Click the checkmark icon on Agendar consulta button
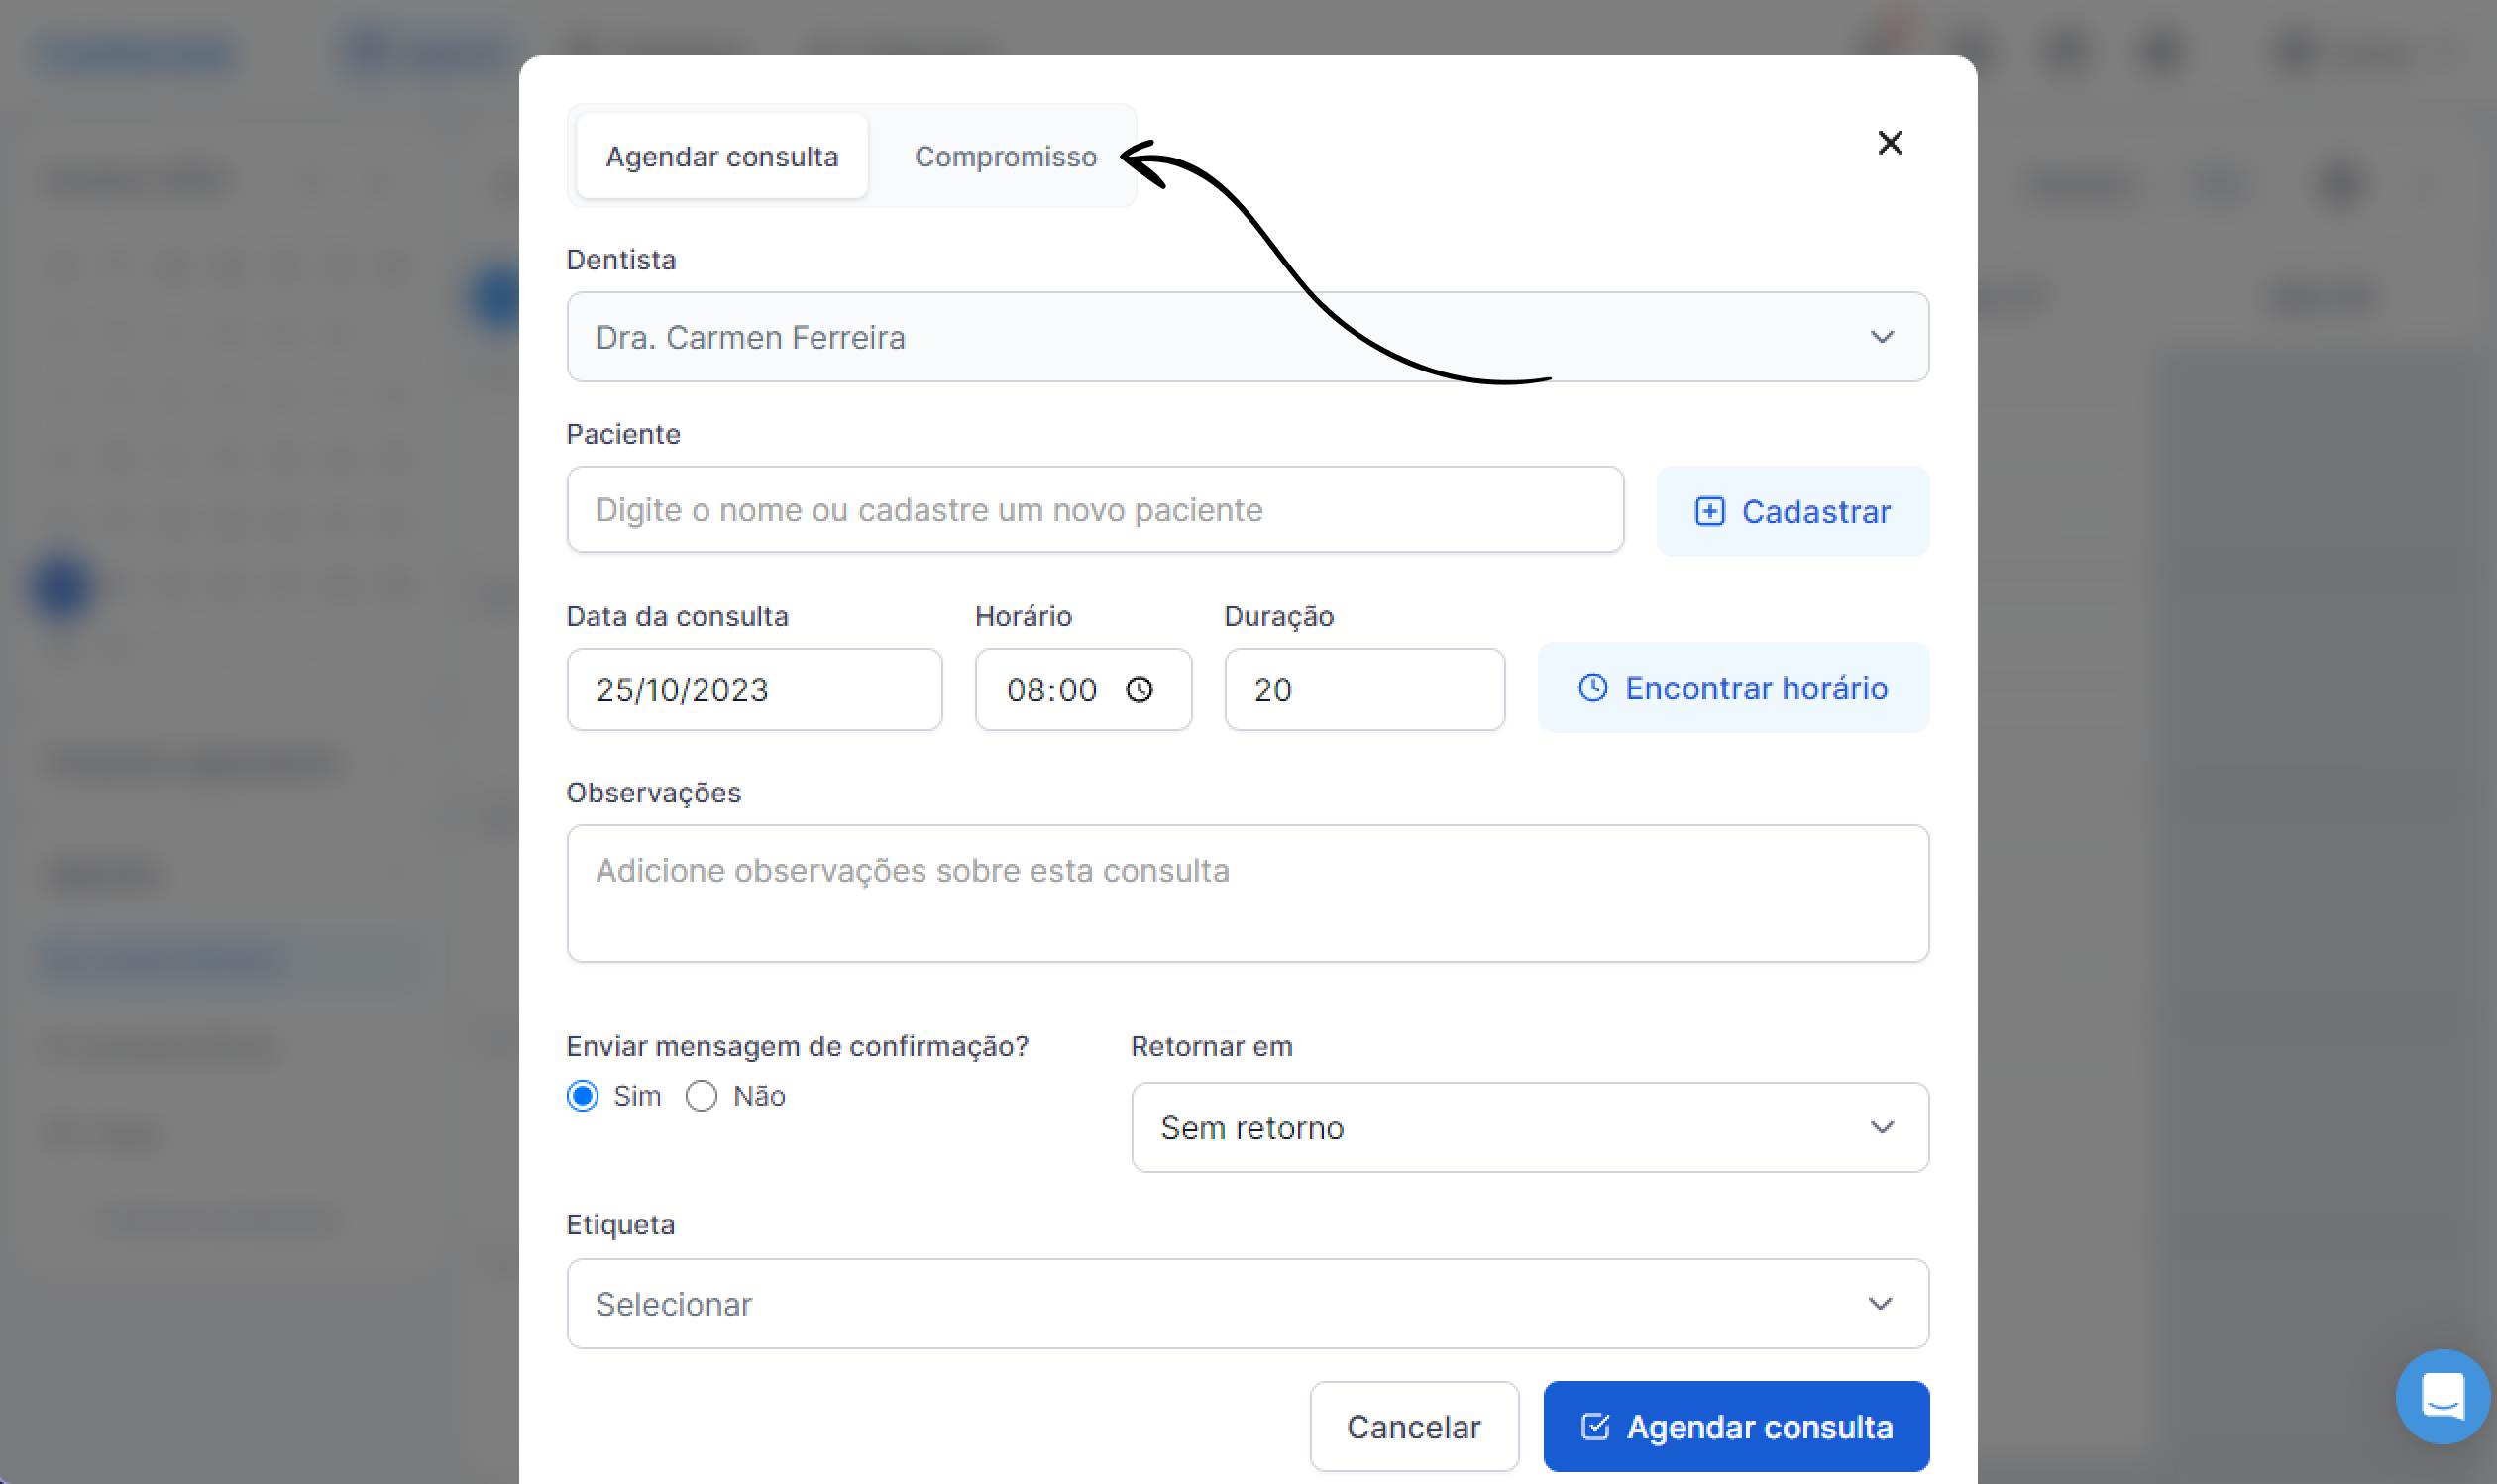The image size is (2497, 1484). 1595,1426
